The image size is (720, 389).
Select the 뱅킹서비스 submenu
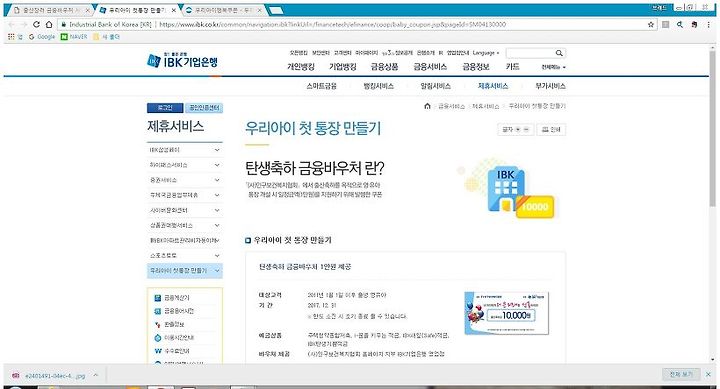pos(378,86)
